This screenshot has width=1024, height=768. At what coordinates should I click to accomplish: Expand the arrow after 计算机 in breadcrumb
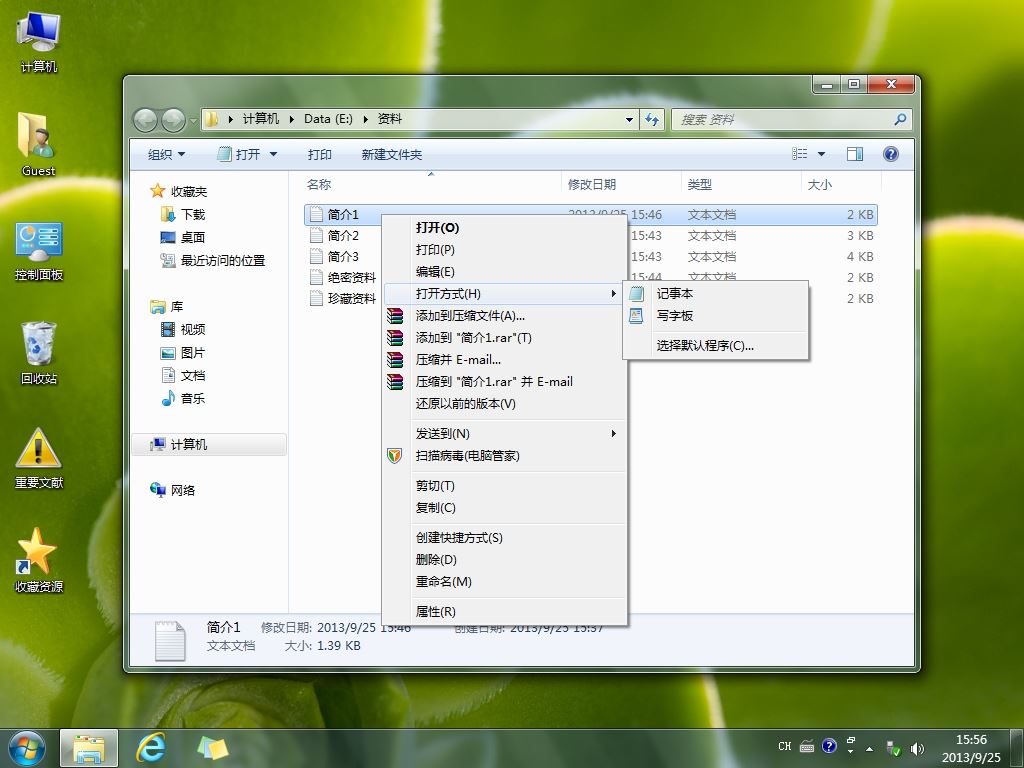291,120
